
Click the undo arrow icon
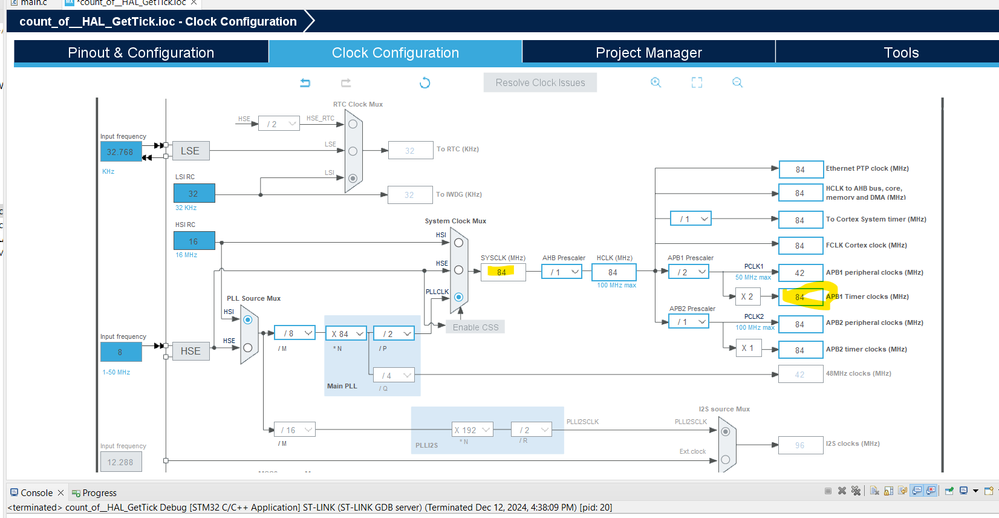305,83
